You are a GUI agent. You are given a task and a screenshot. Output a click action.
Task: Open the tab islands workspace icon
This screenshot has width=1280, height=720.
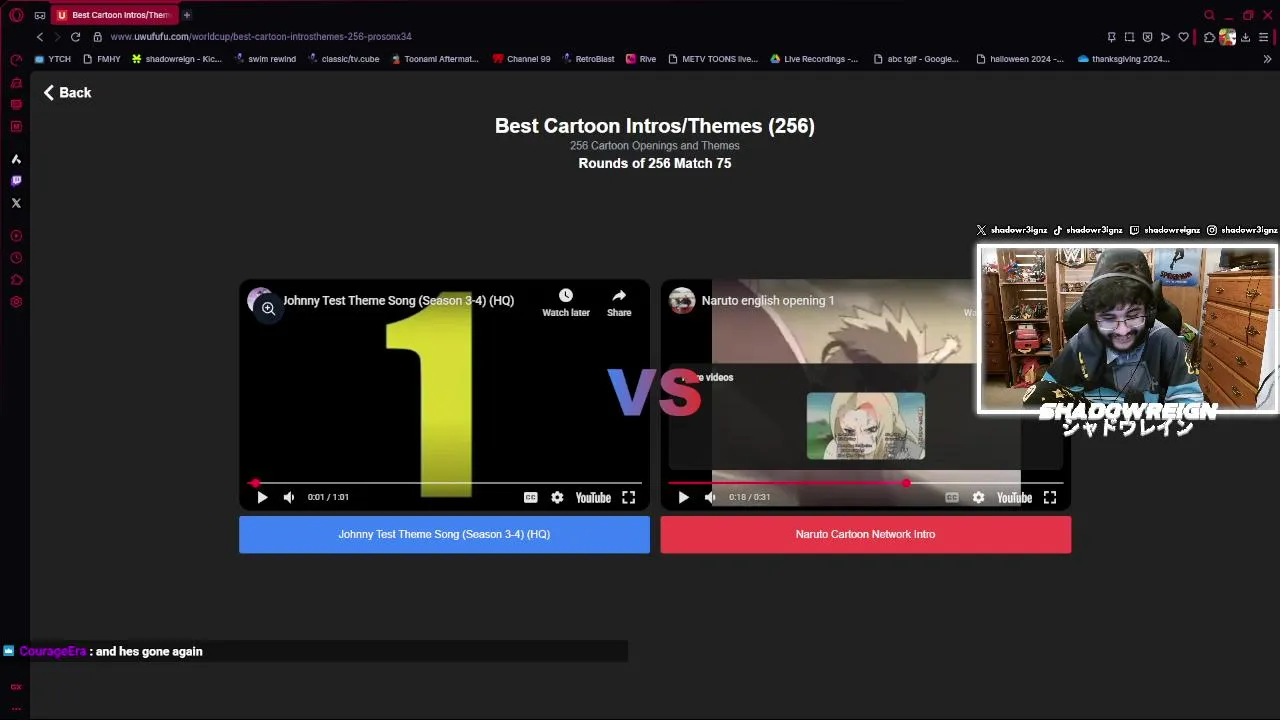(40, 15)
